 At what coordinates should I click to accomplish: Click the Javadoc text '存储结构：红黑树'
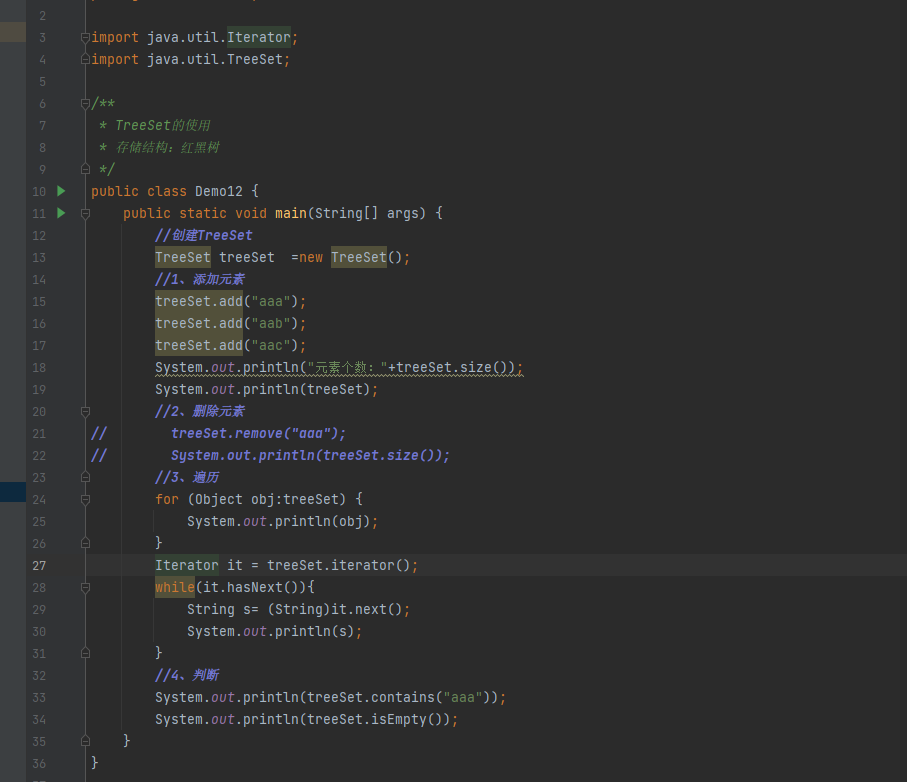(167, 147)
